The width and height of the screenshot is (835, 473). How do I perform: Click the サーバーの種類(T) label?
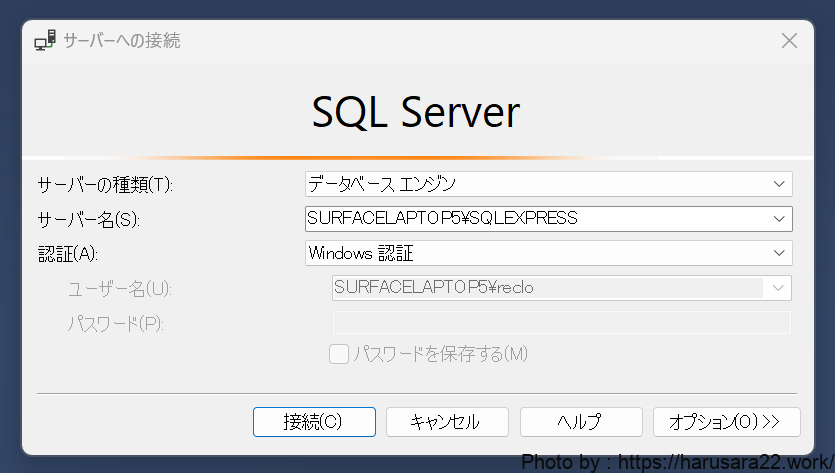pos(105,185)
